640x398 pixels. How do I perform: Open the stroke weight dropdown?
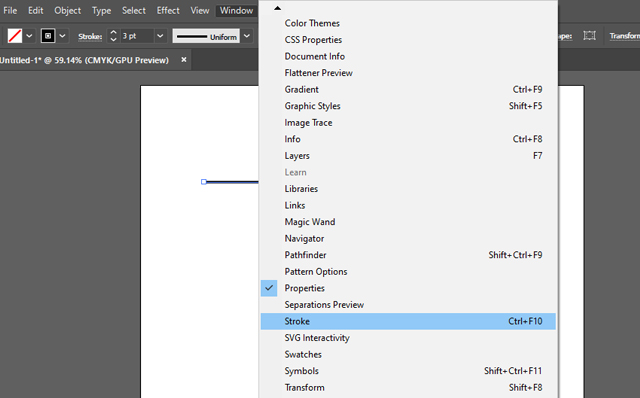[x=160, y=36]
